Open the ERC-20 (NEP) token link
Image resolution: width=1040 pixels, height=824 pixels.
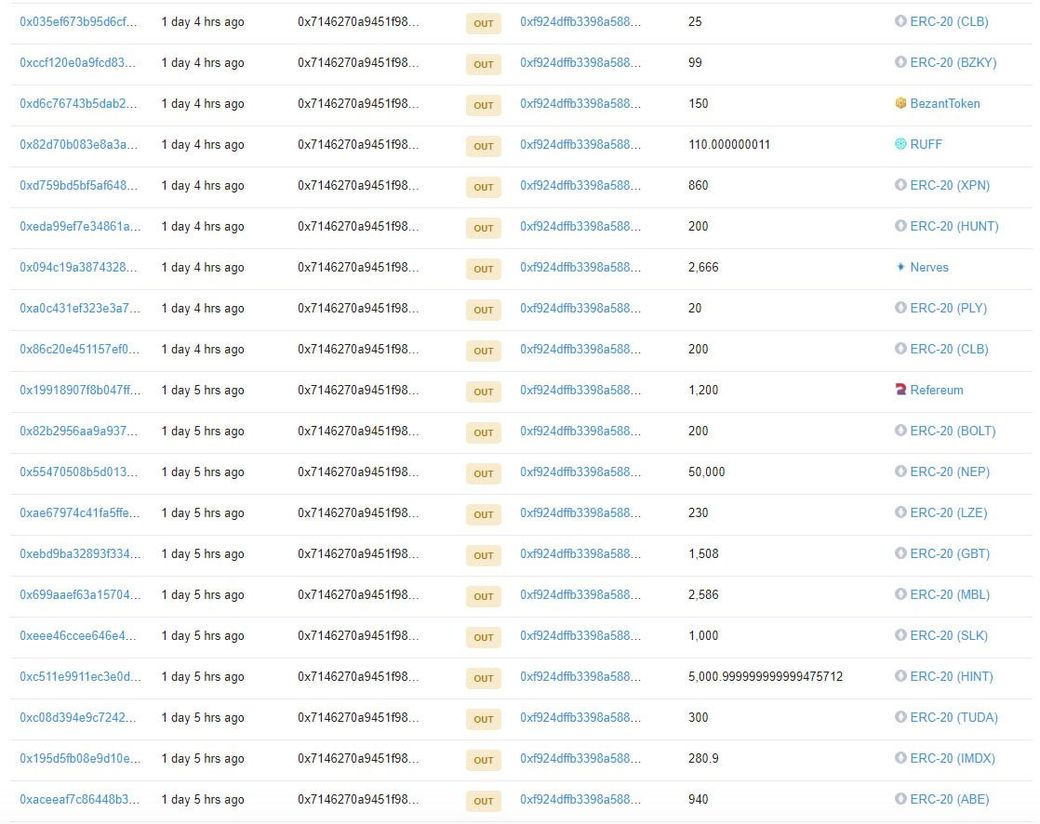[x=949, y=472]
